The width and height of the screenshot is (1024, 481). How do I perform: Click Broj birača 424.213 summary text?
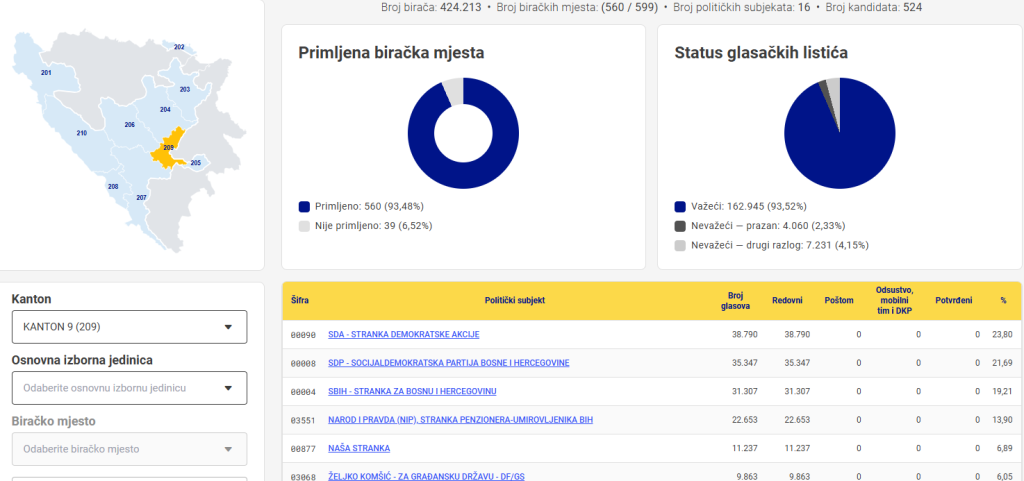point(431,8)
